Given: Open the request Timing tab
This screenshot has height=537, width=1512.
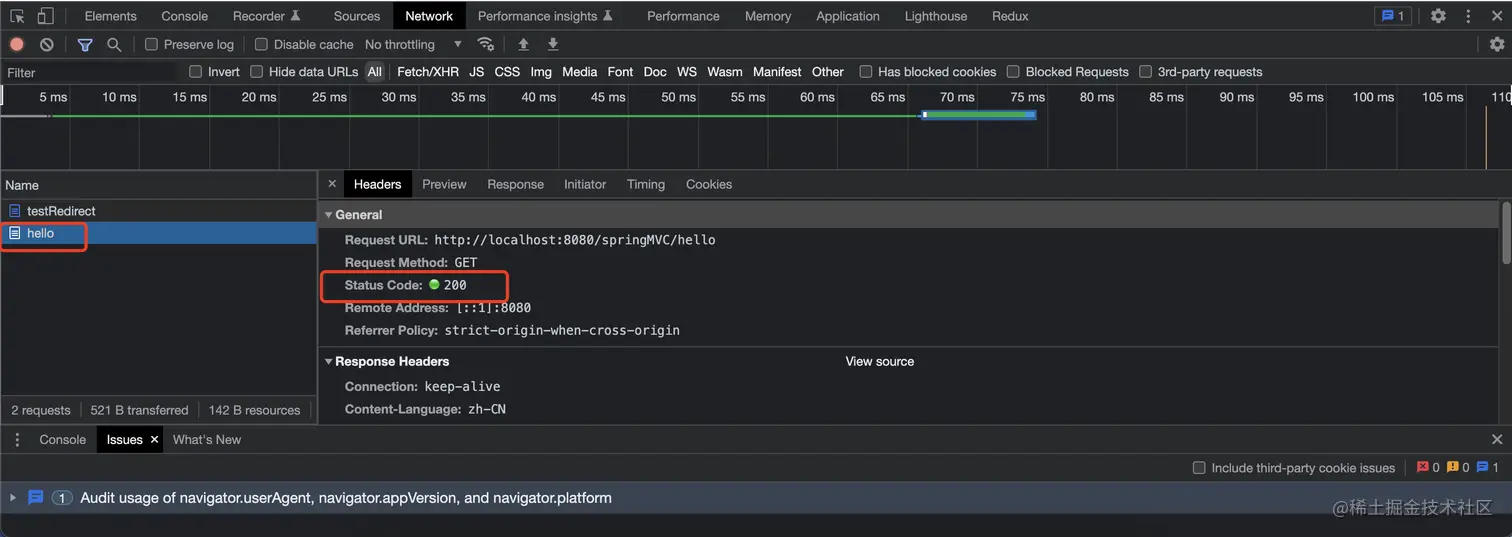Looking at the screenshot, I should click(x=646, y=184).
